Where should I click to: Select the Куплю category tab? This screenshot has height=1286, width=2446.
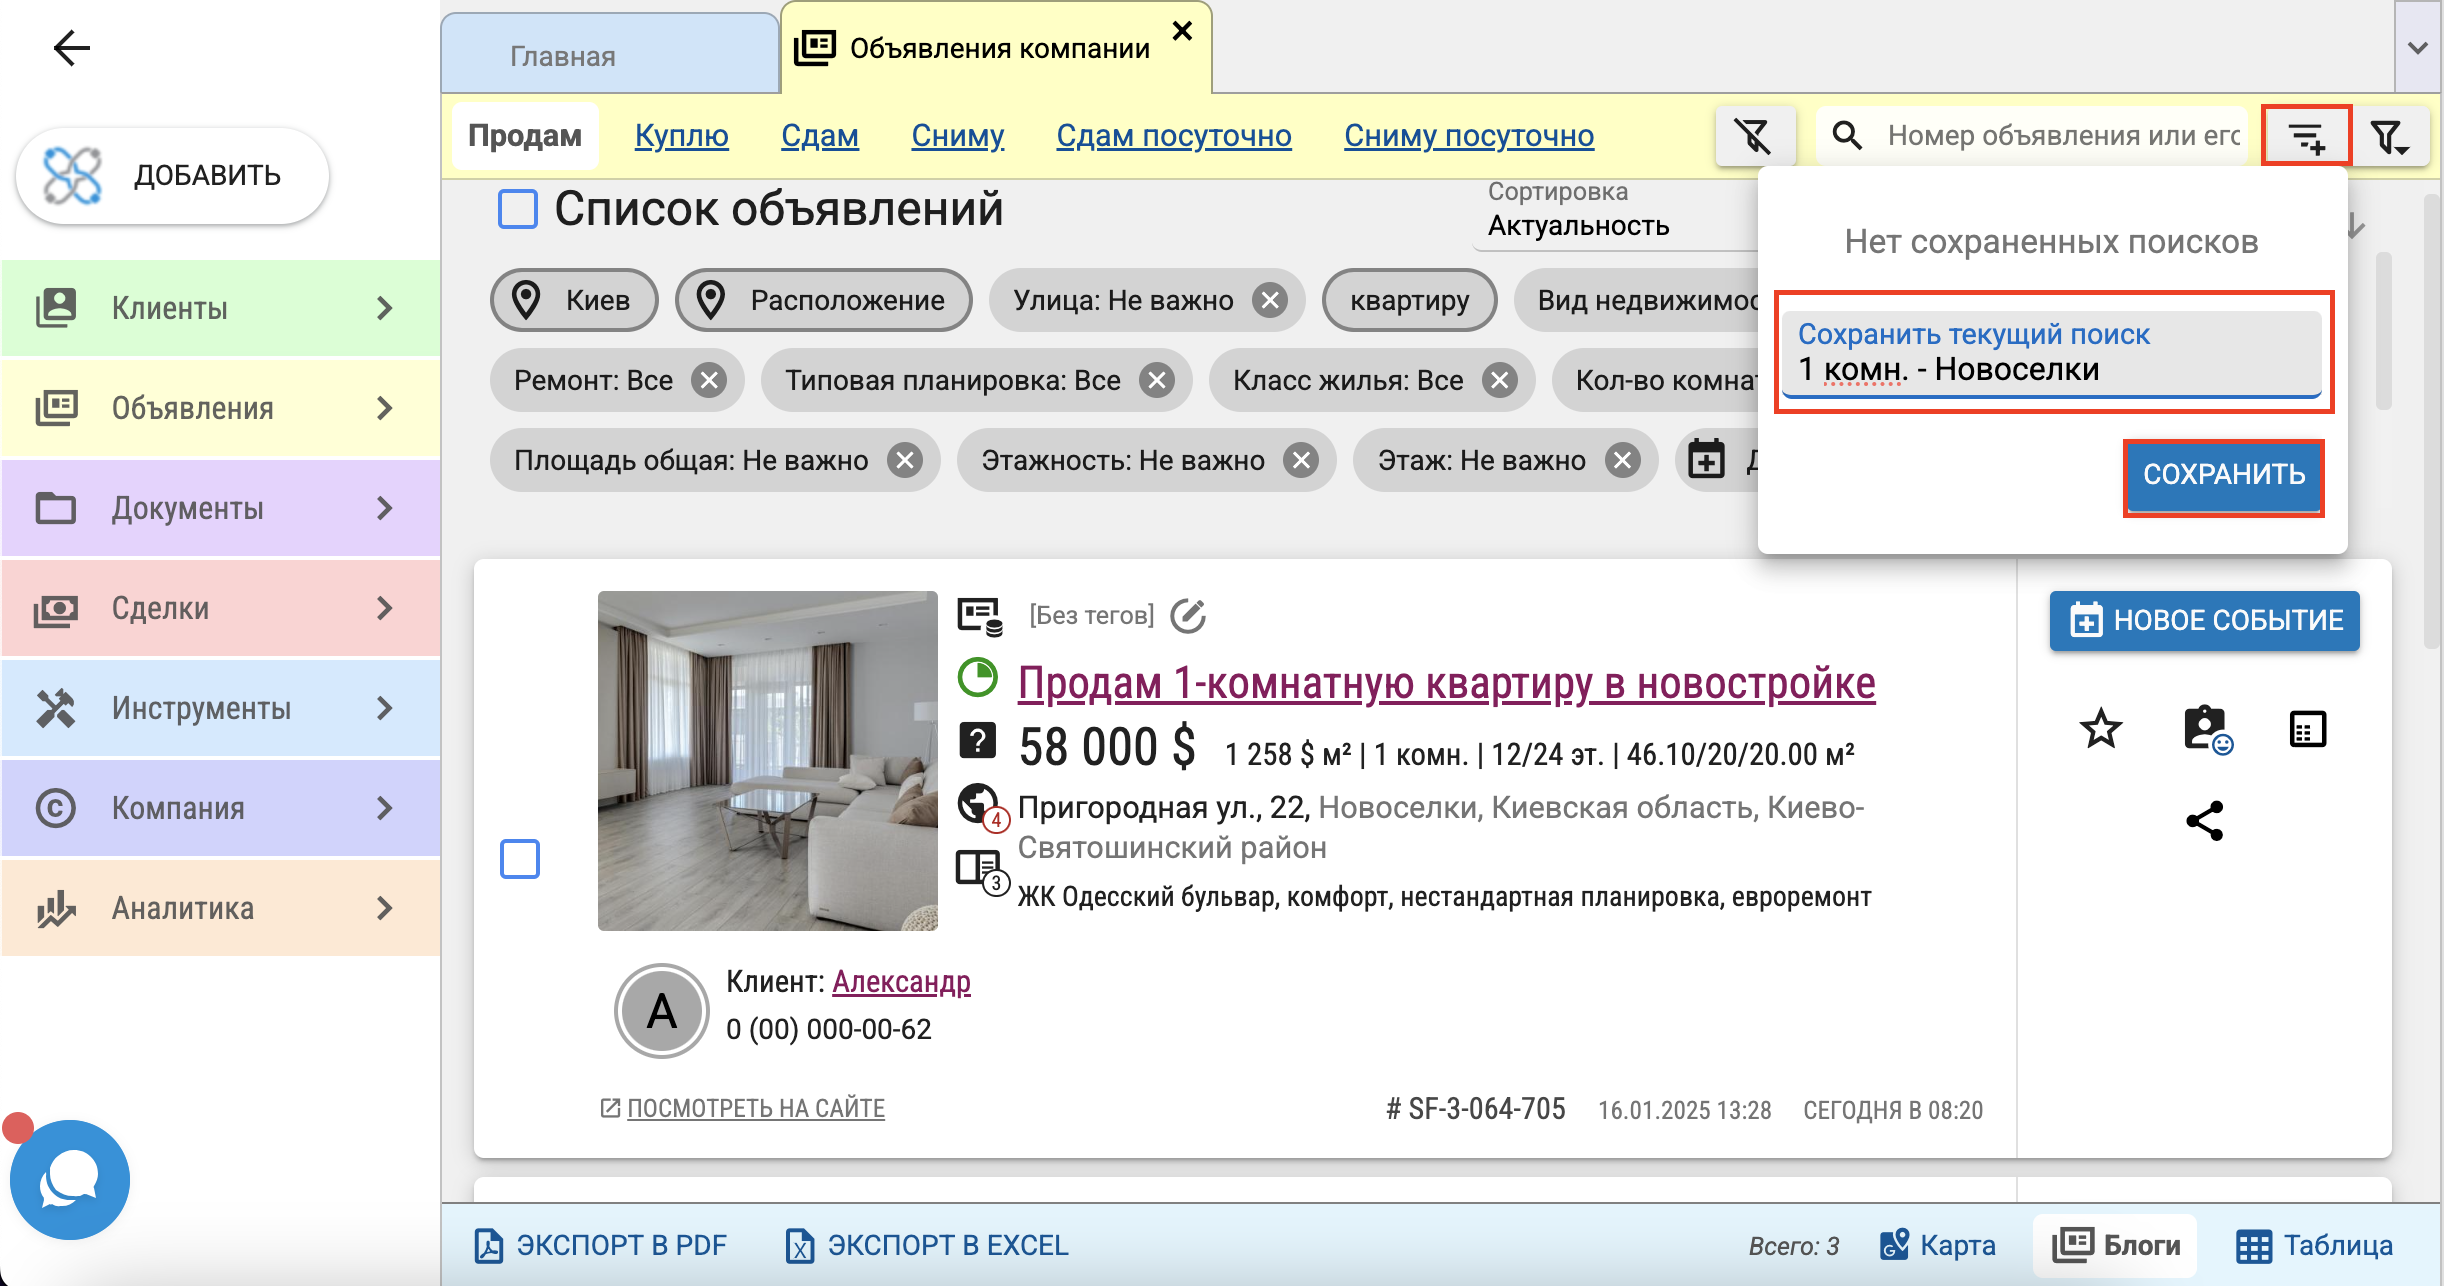tap(681, 136)
